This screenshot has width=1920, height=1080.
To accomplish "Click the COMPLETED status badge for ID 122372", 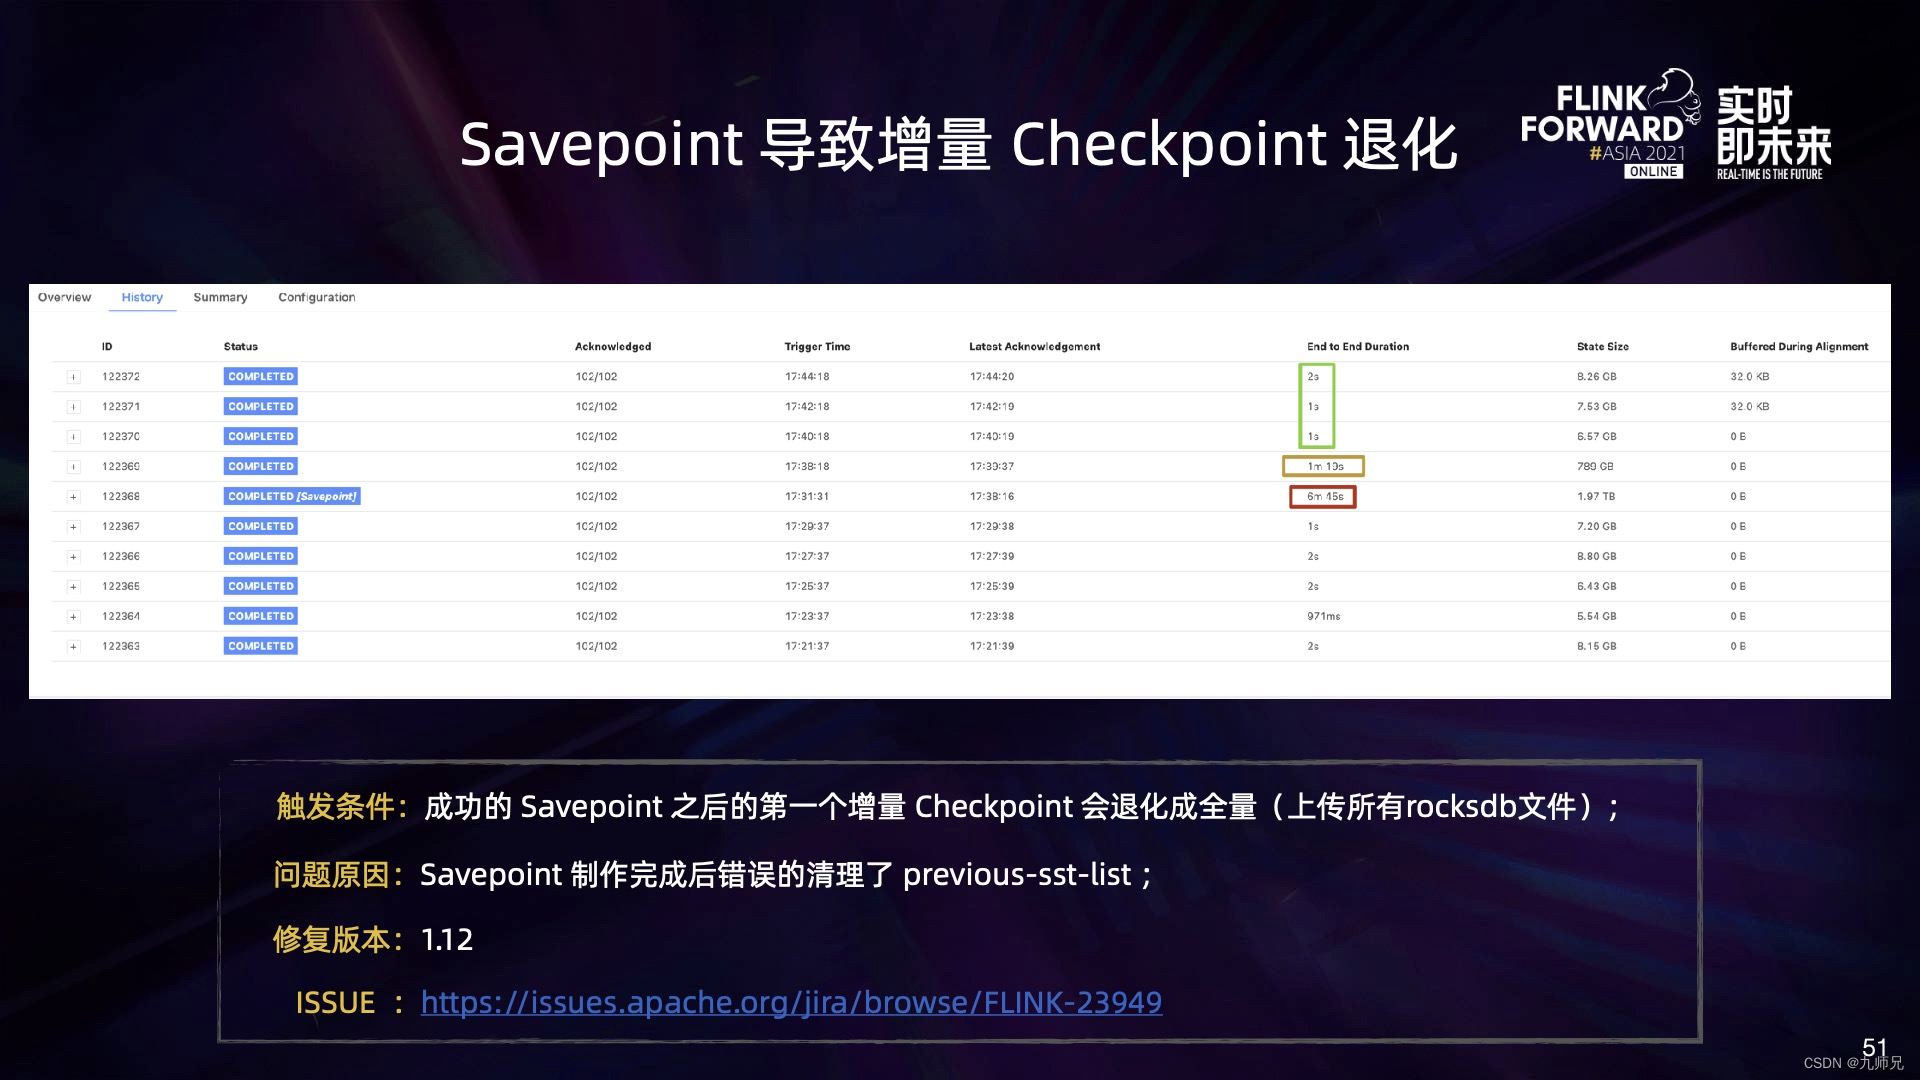I will click(260, 376).
